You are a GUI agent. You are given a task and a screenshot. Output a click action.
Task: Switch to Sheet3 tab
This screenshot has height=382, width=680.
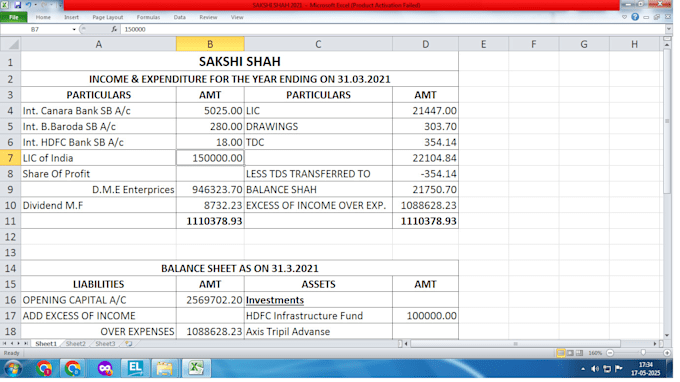click(105, 344)
